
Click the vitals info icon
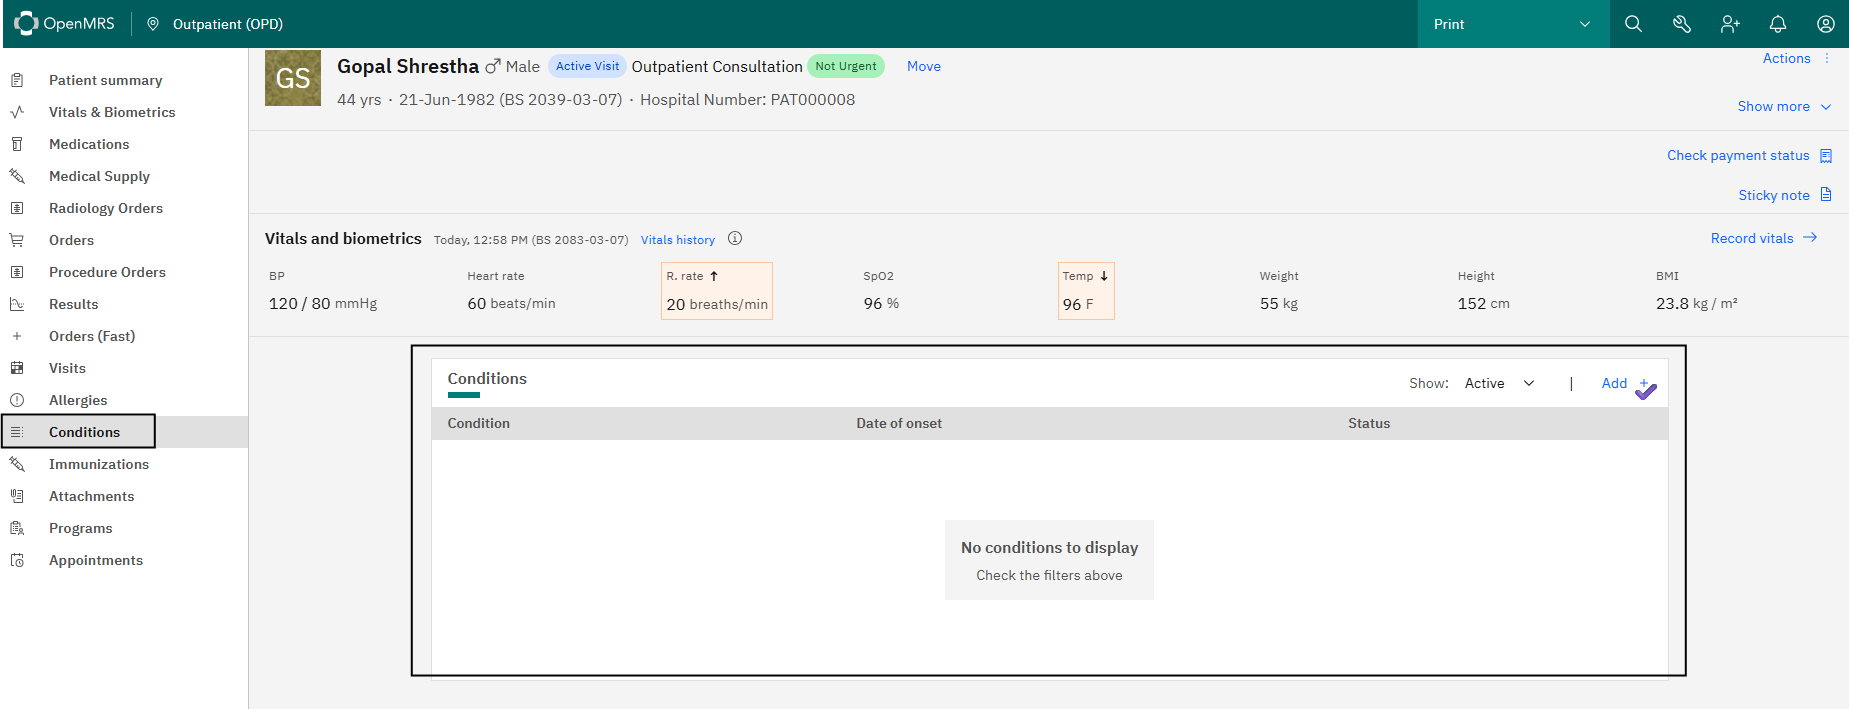735,238
